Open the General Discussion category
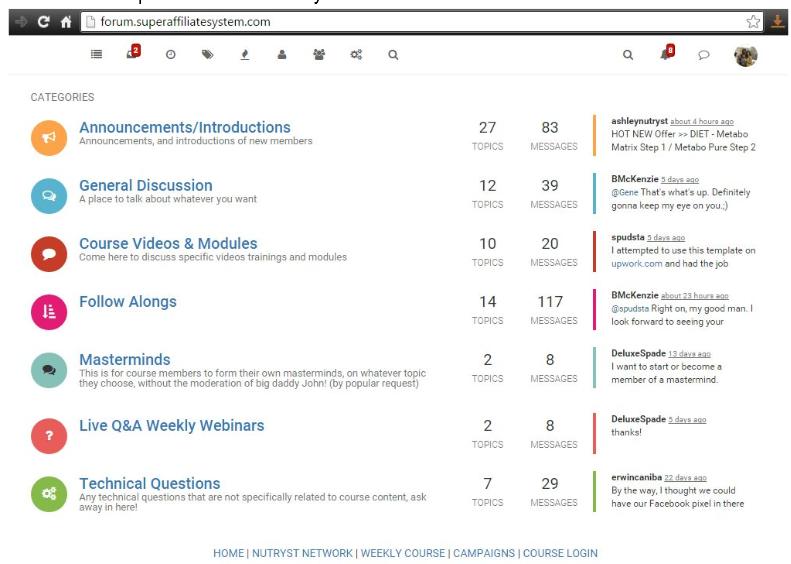 (146, 185)
